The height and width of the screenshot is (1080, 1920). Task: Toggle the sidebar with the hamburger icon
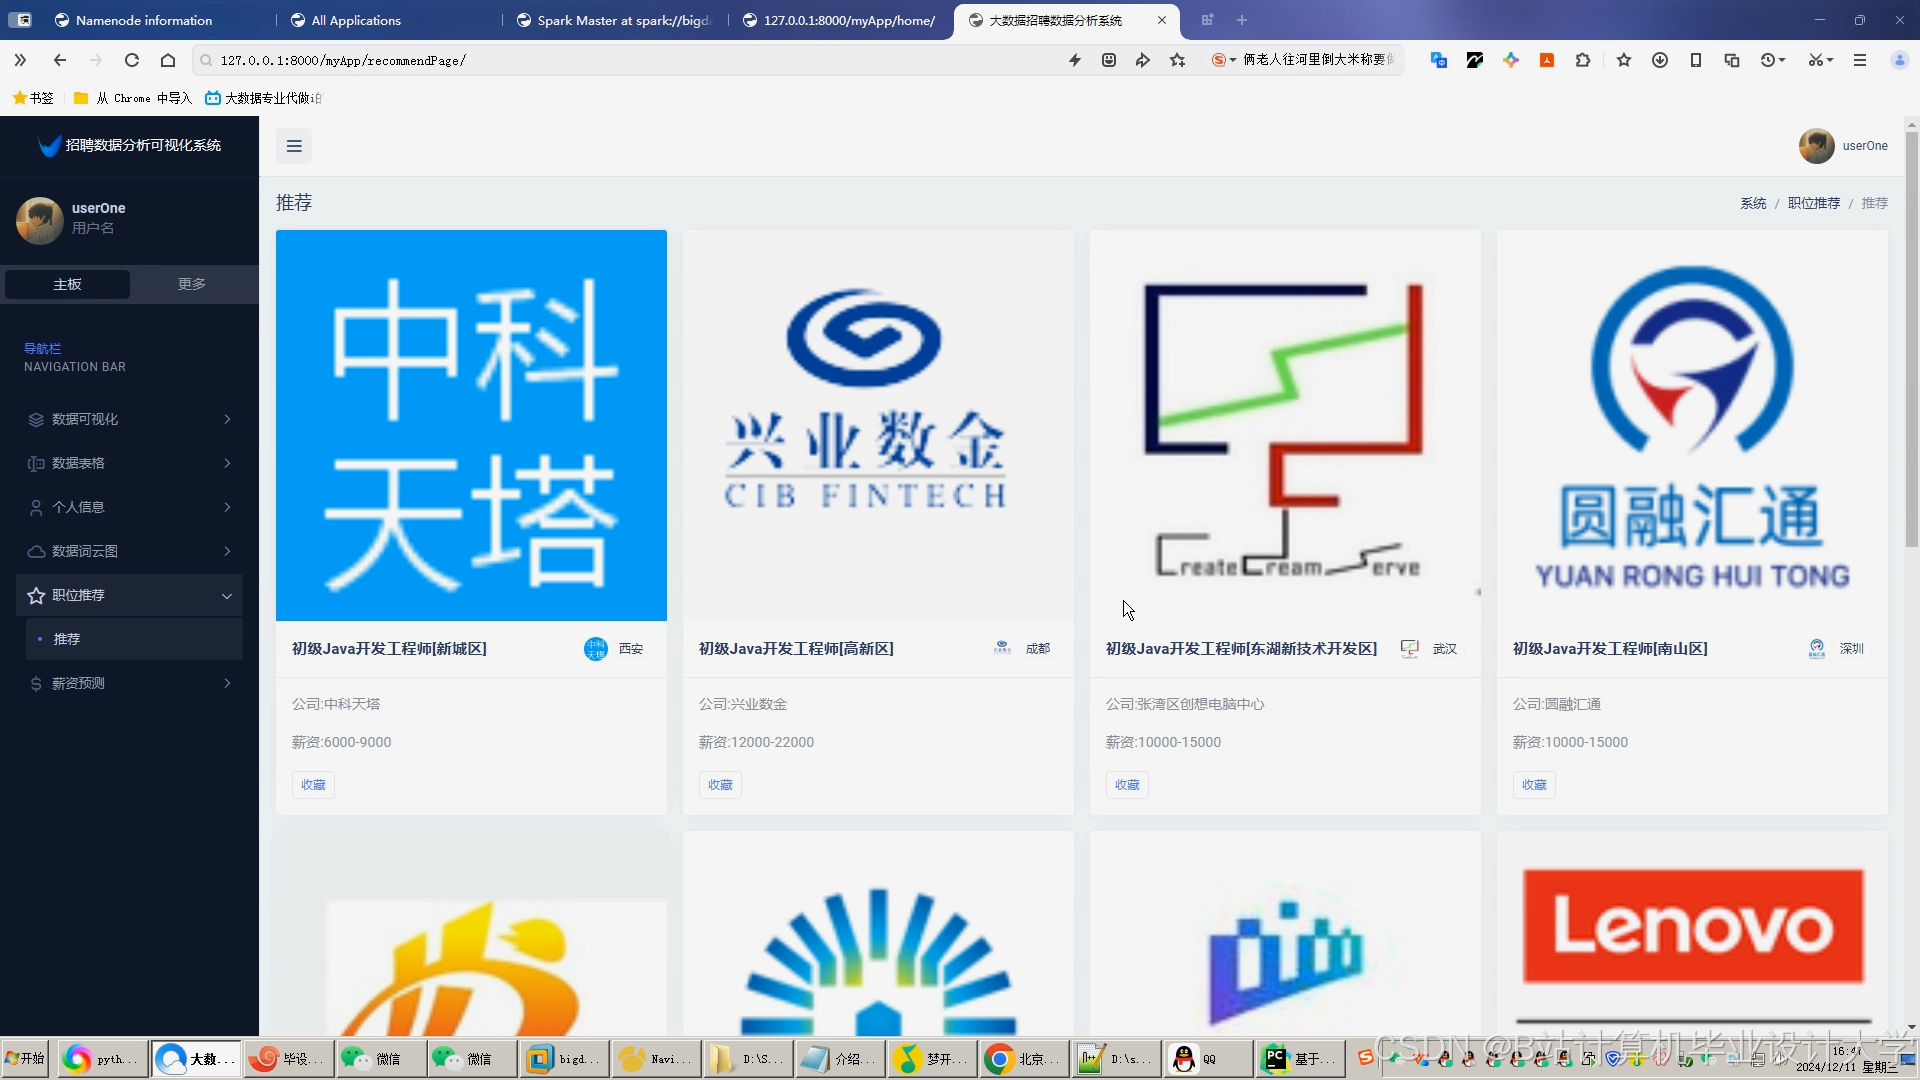(294, 146)
